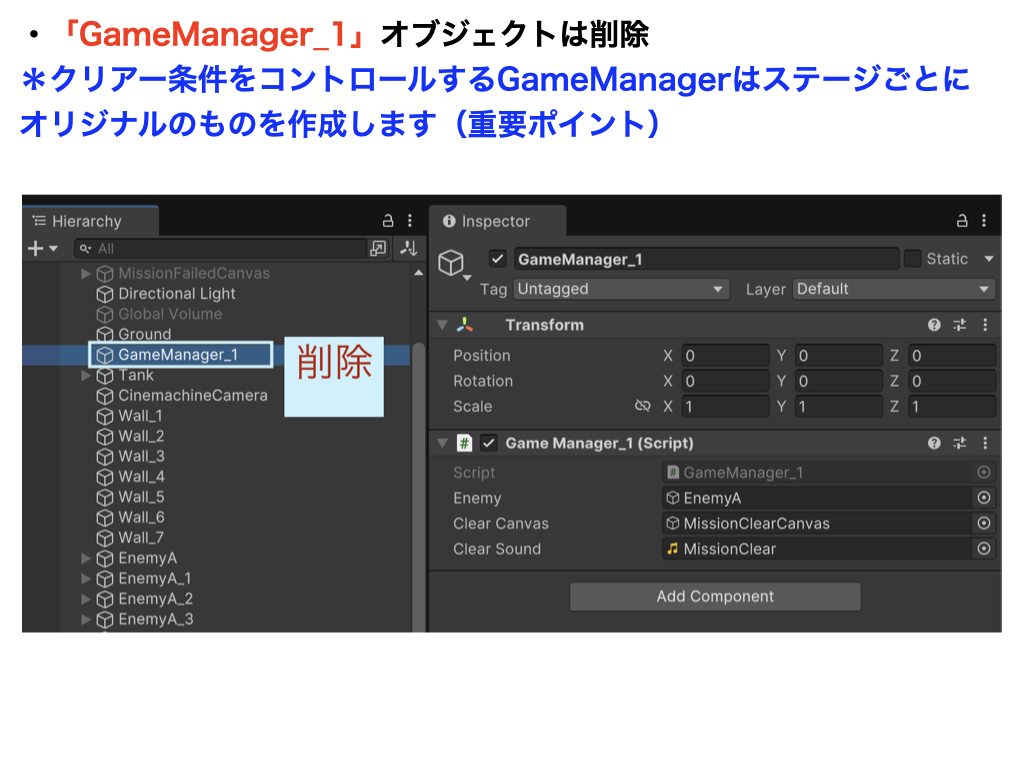Click the Hierarchy panel lock icon
The height and width of the screenshot is (768, 1024).
click(388, 221)
